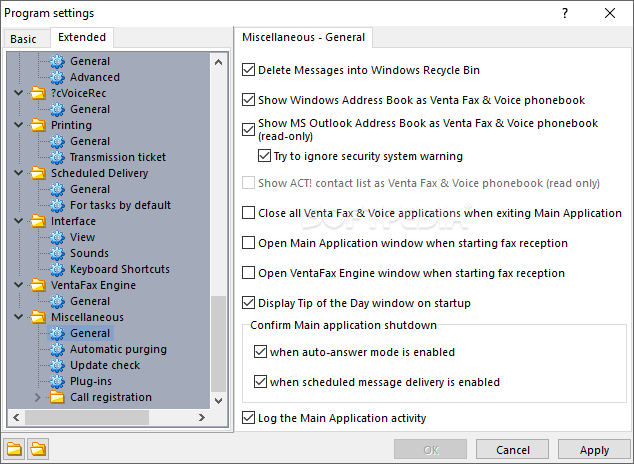
Task: Click the Interface folder icon
Action: click(38, 221)
